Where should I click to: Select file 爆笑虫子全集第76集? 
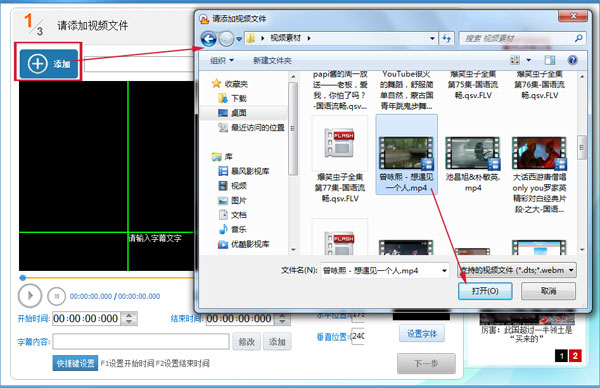tap(540, 85)
